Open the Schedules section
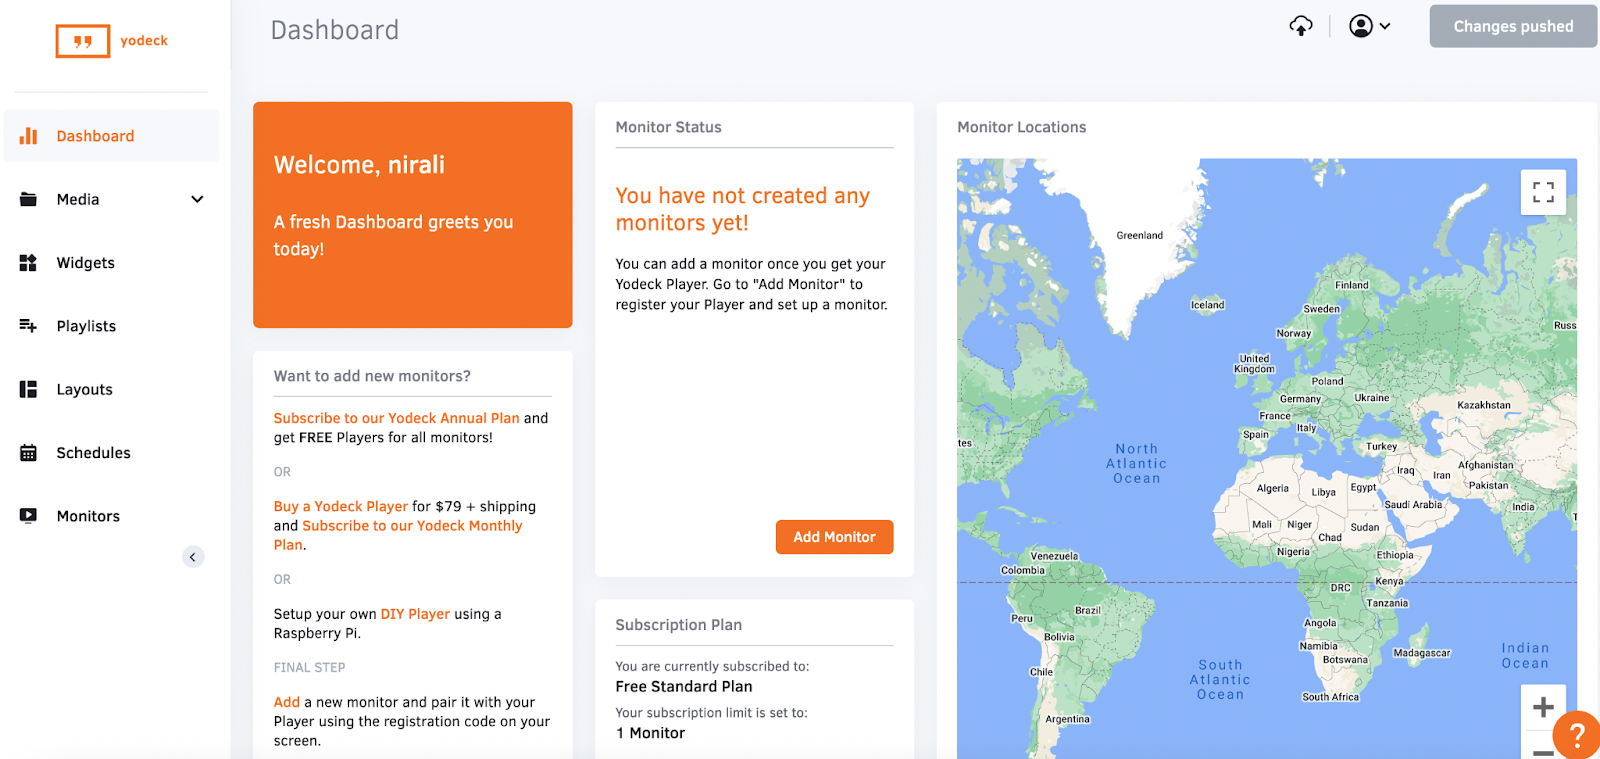 click(x=112, y=453)
